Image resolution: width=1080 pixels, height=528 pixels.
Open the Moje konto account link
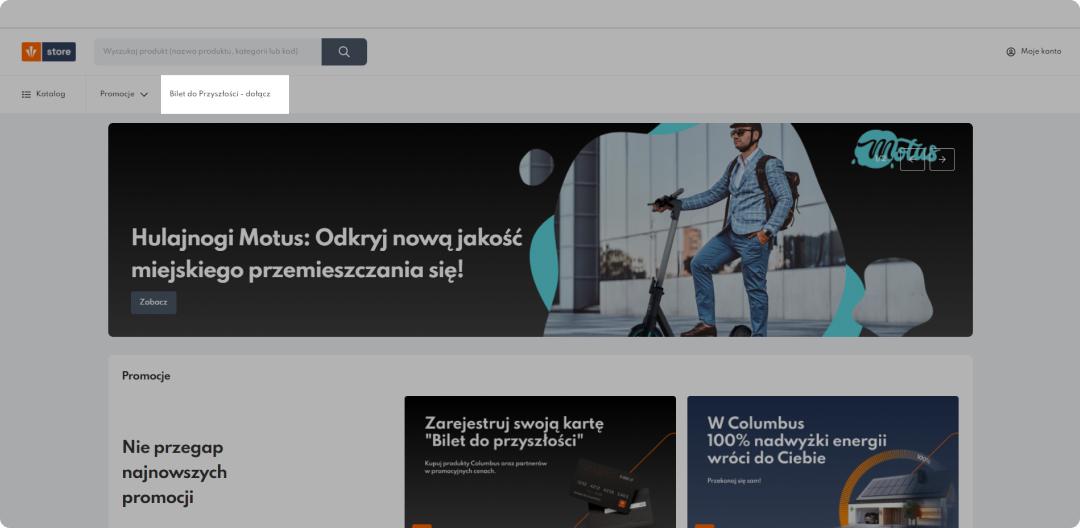1033,52
